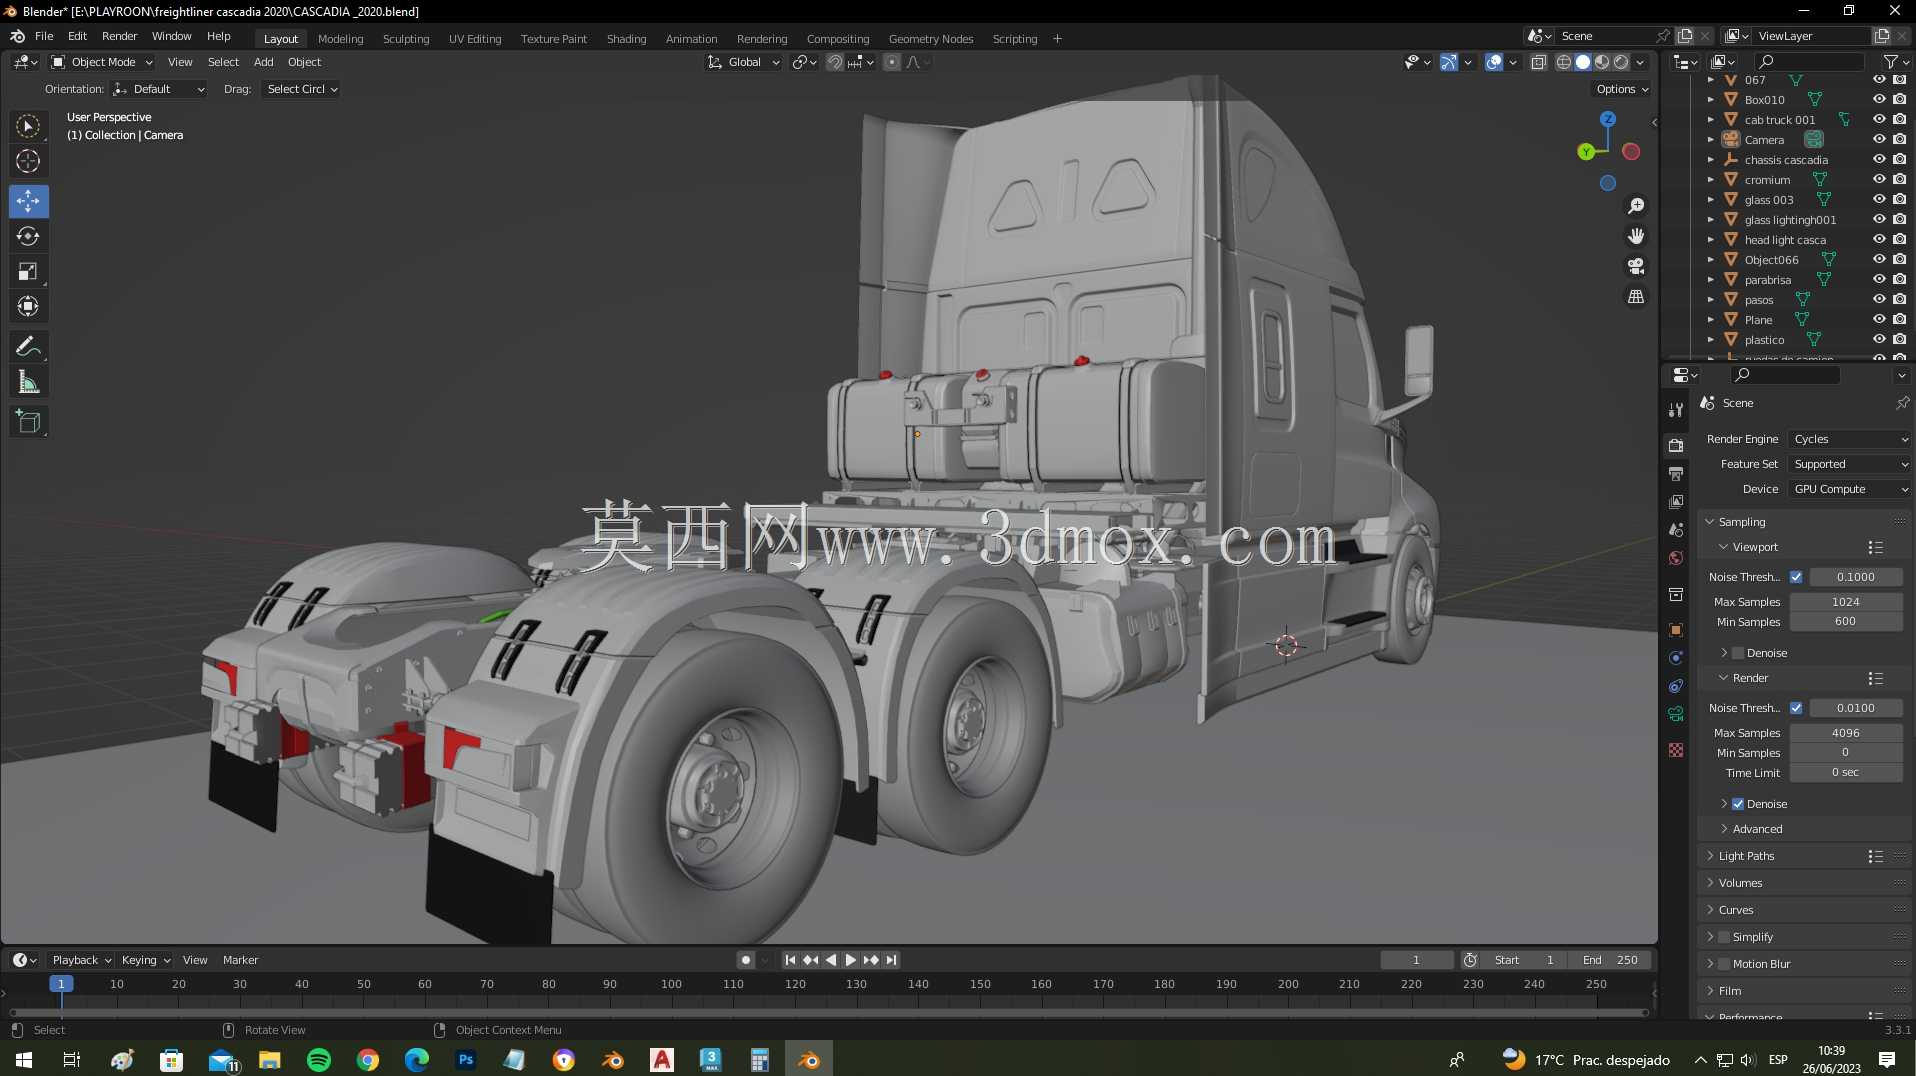Click the Pan view hand icon

tap(1636, 236)
